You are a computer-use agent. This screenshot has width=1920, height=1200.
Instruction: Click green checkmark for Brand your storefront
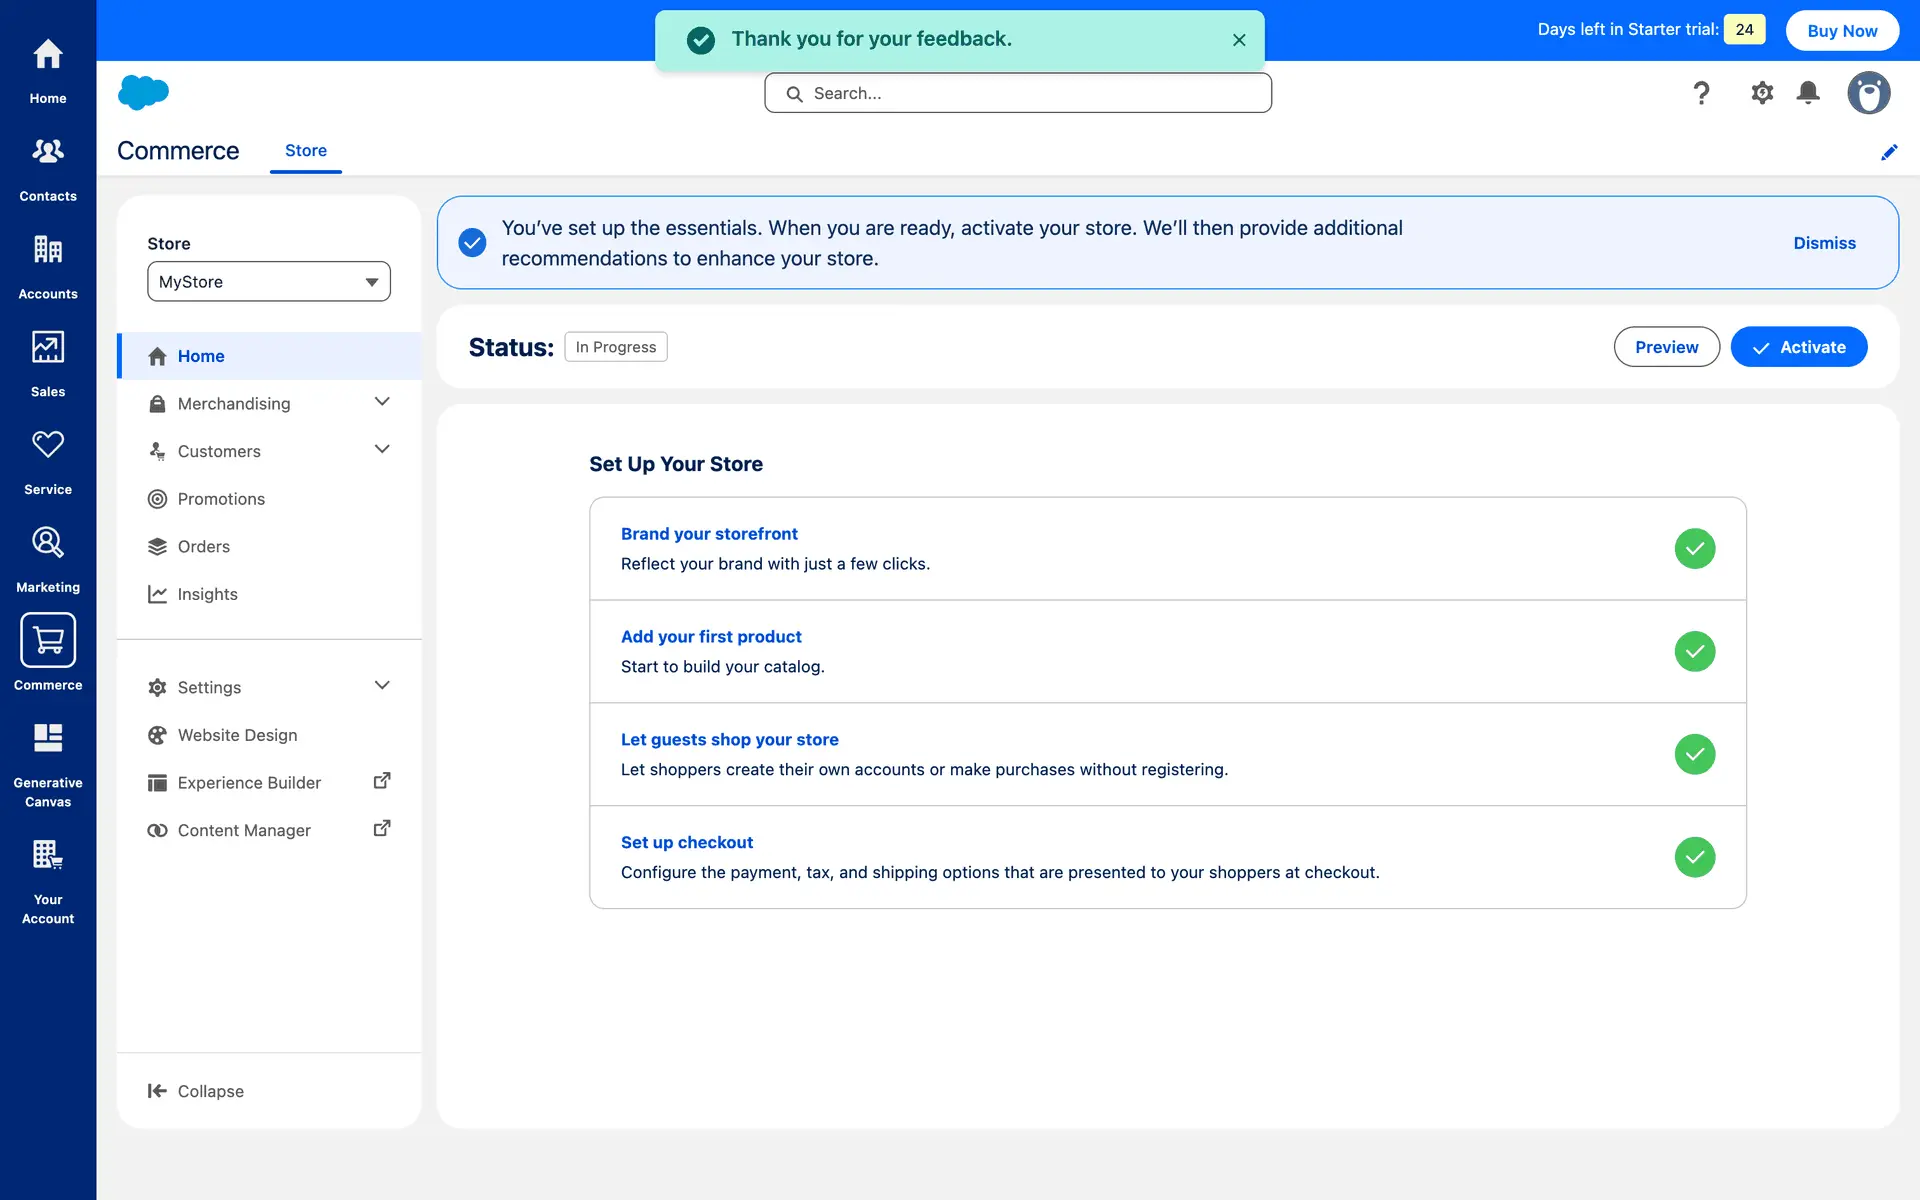click(1694, 548)
